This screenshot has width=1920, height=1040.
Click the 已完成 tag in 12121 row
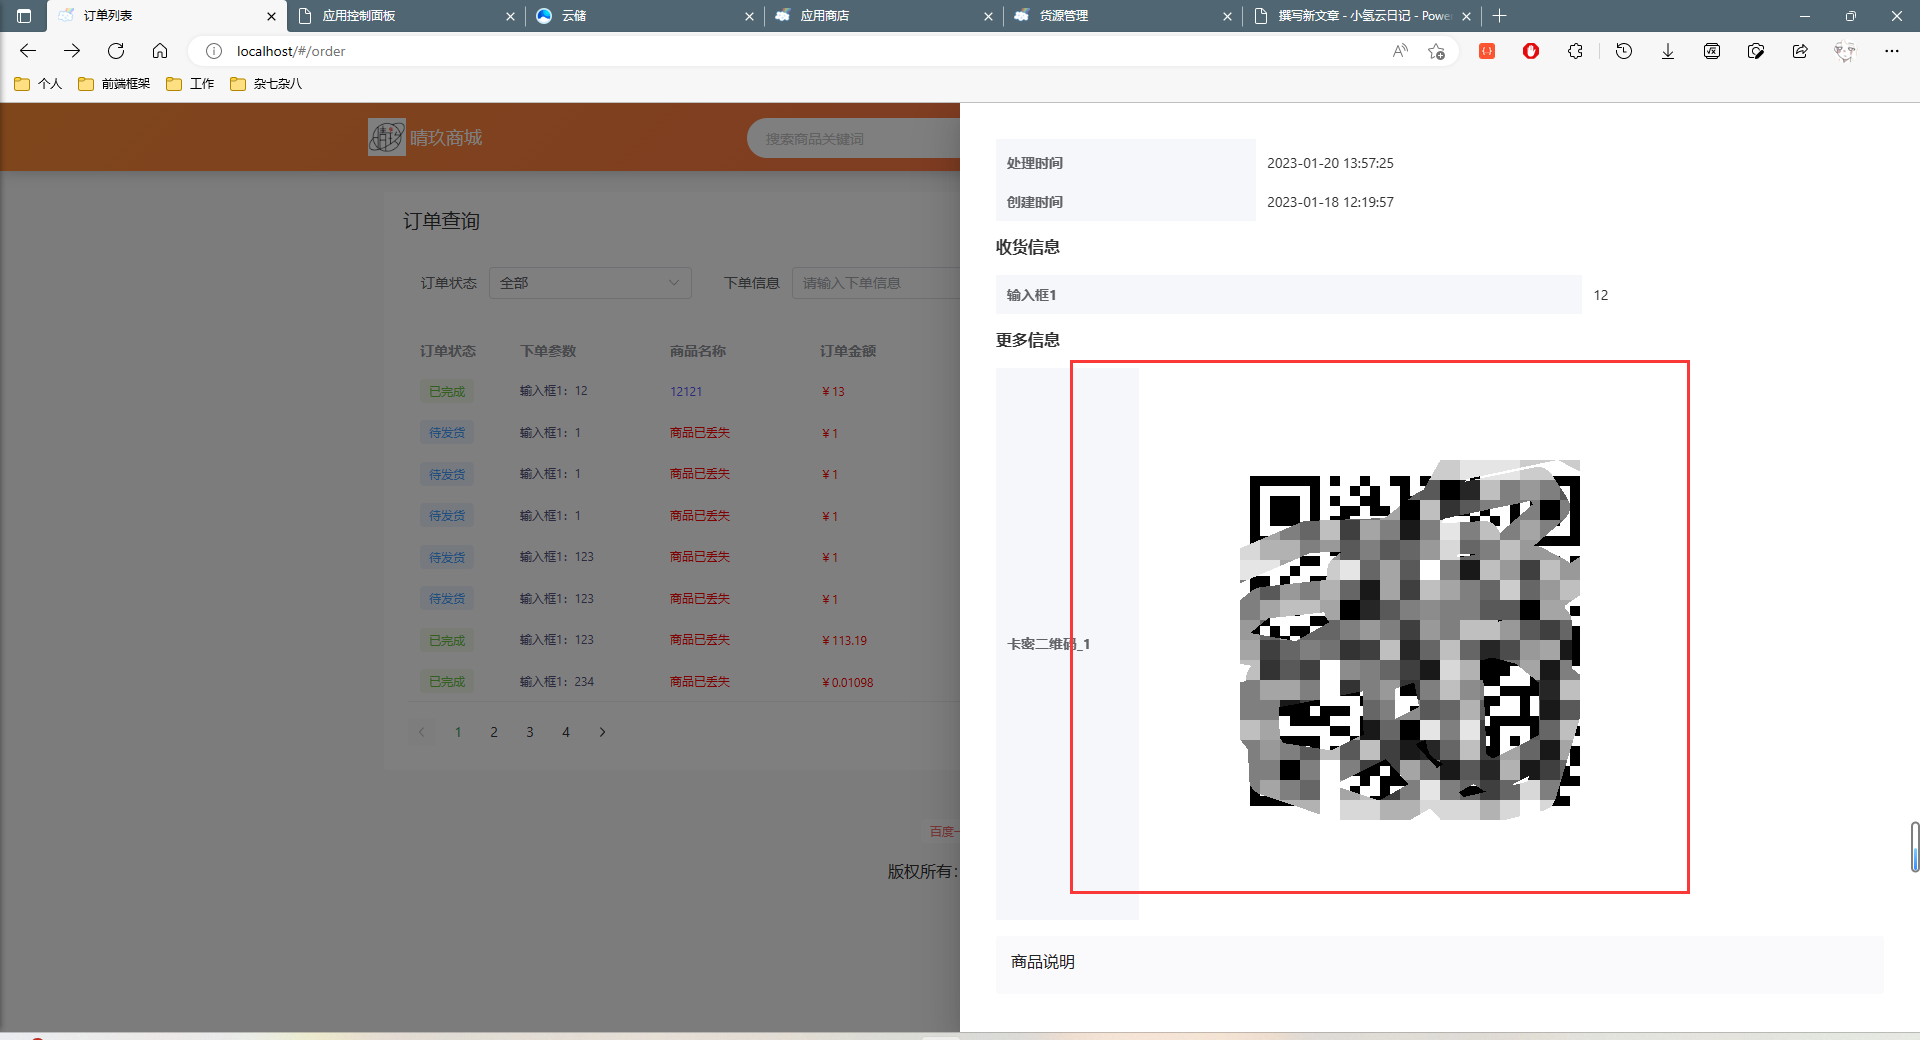pyautogui.click(x=447, y=392)
